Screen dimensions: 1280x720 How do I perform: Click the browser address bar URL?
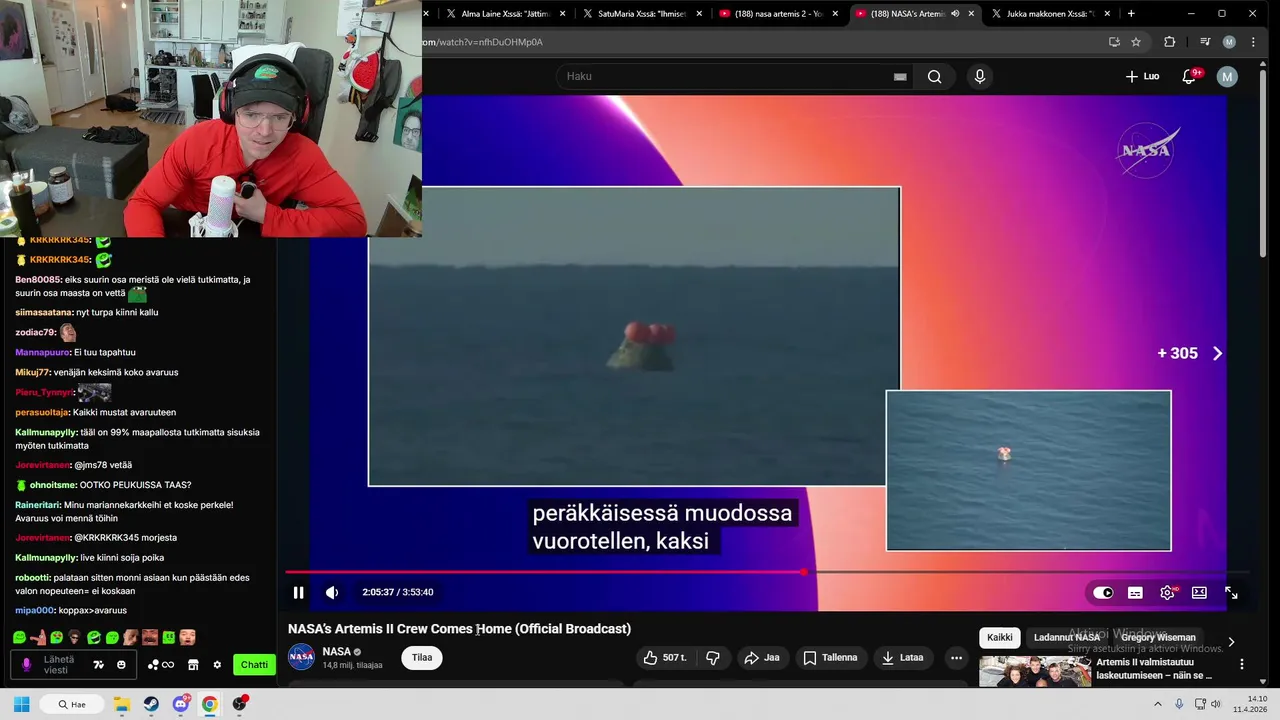[x=484, y=42]
